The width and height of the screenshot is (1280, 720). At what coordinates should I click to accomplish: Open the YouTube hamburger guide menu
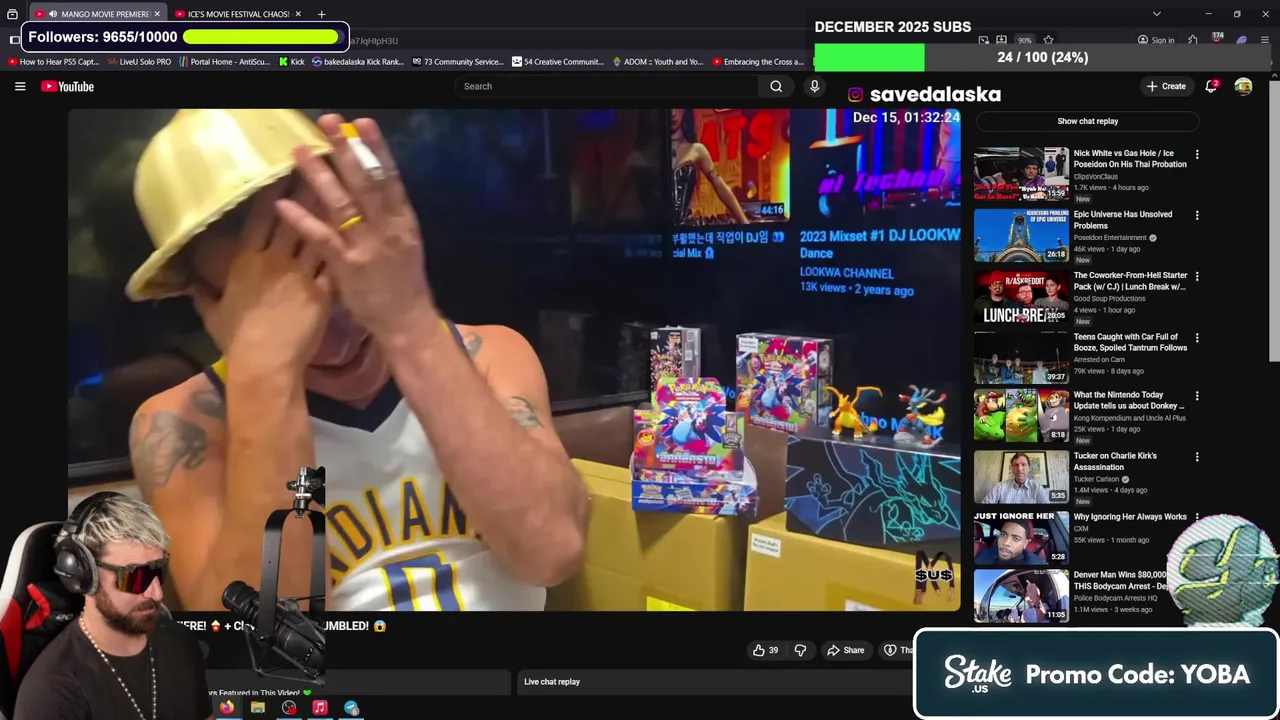[x=20, y=86]
